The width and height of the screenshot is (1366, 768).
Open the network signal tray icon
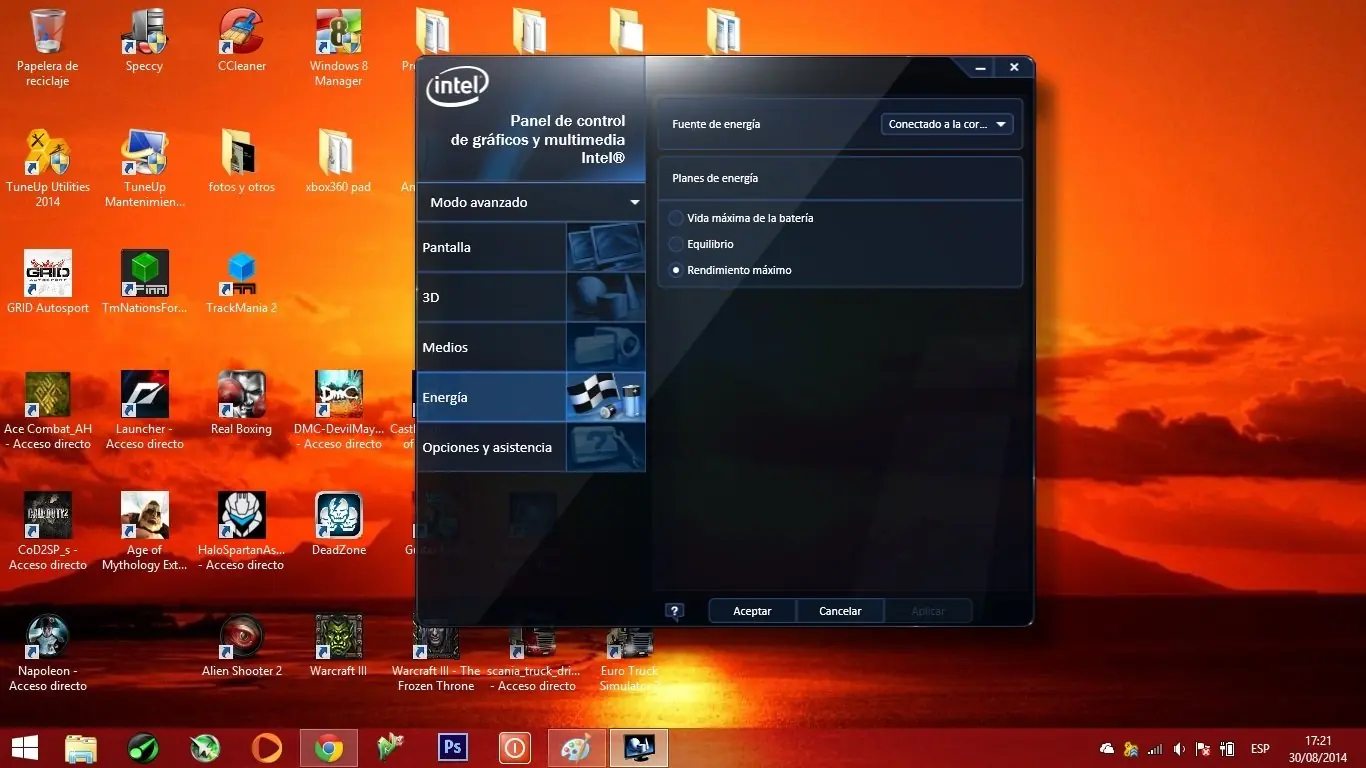[1155, 749]
